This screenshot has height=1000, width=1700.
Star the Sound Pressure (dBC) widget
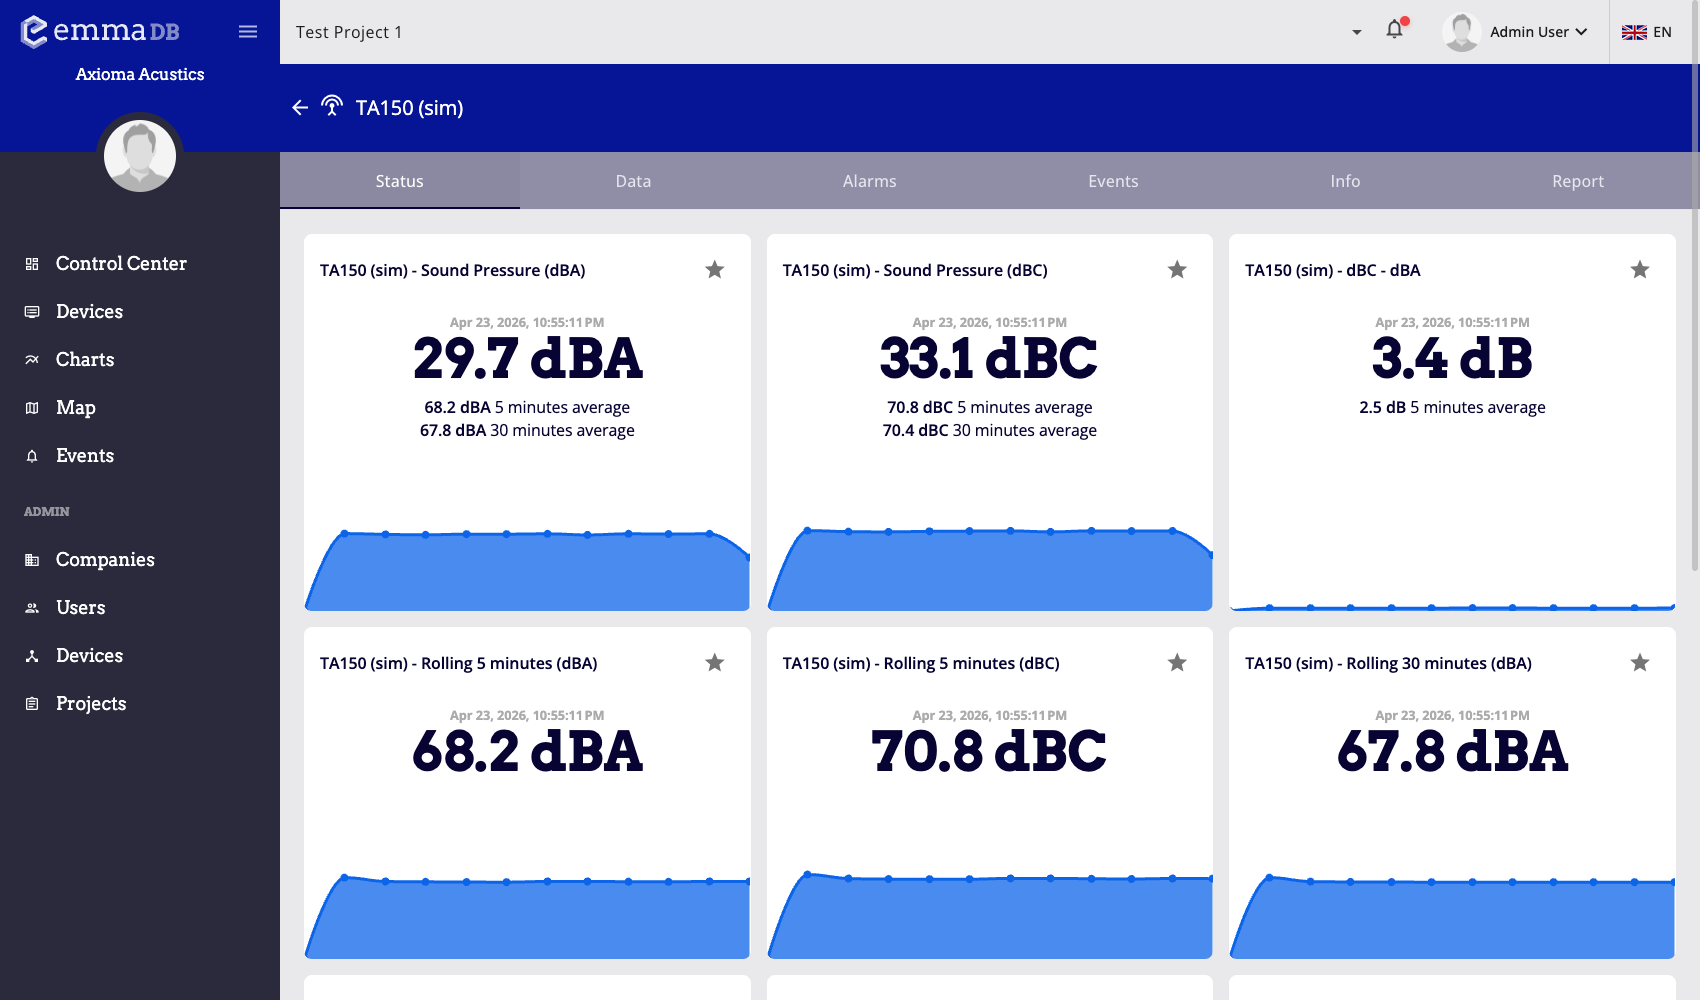[x=1177, y=270]
